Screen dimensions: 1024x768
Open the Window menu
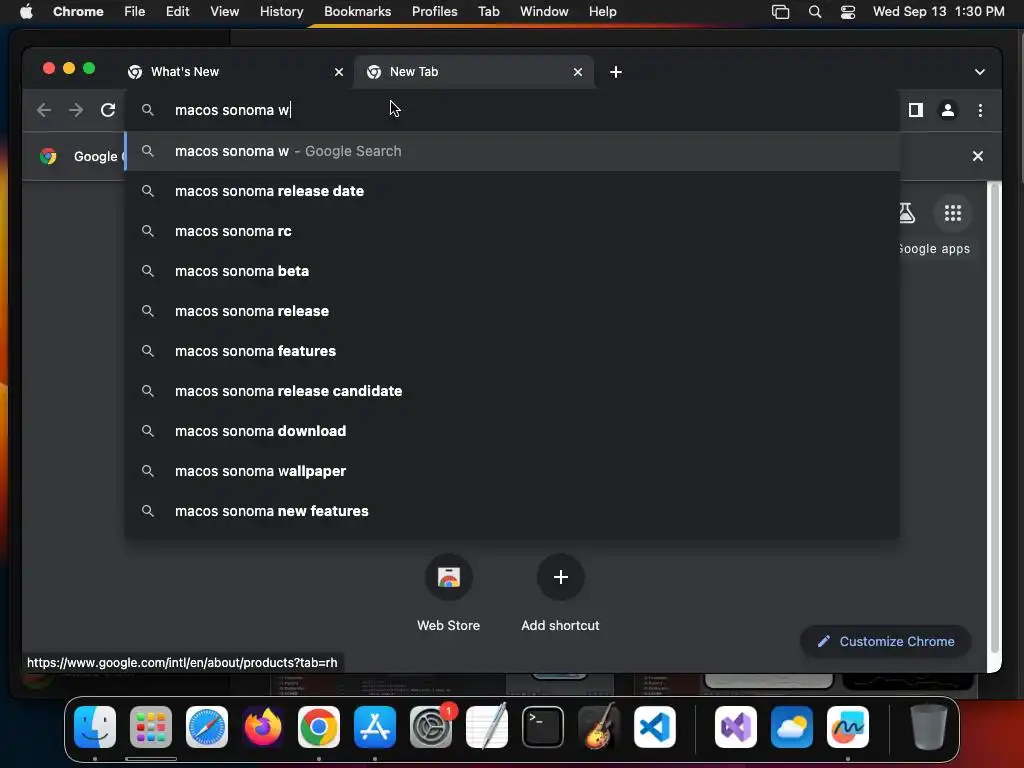(x=544, y=12)
